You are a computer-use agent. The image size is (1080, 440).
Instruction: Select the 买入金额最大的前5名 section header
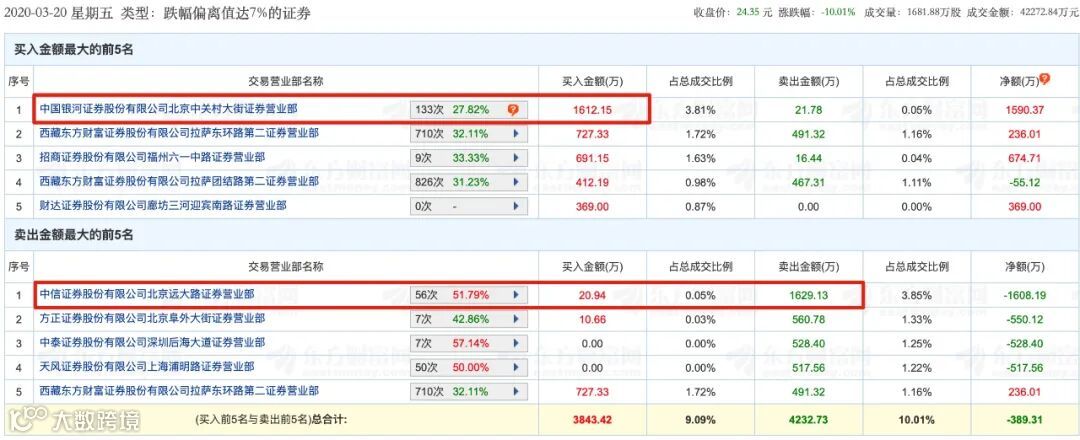[x=74, y=50]
